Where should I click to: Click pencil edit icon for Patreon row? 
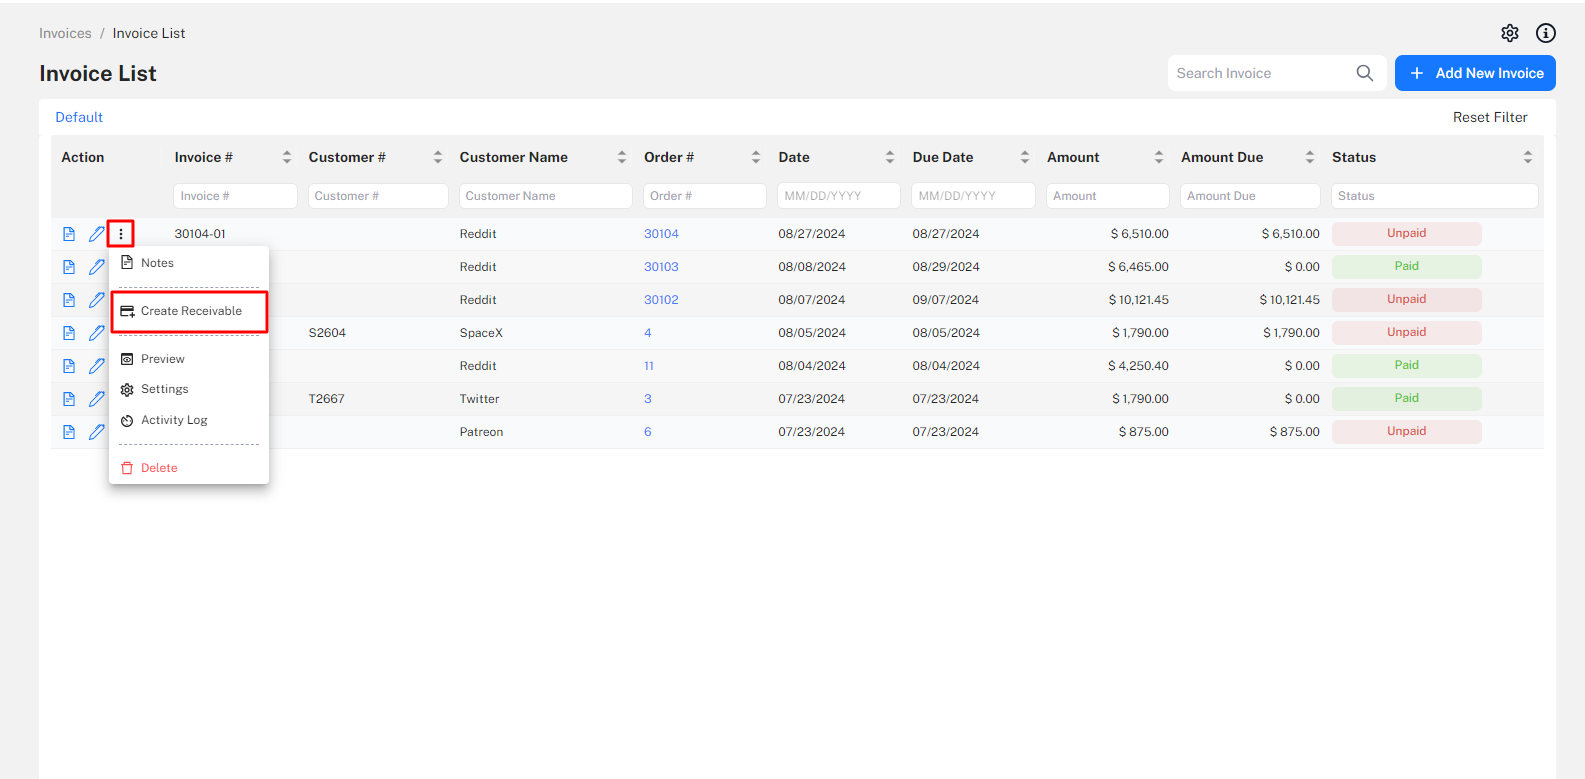click(x=96, y=432)
